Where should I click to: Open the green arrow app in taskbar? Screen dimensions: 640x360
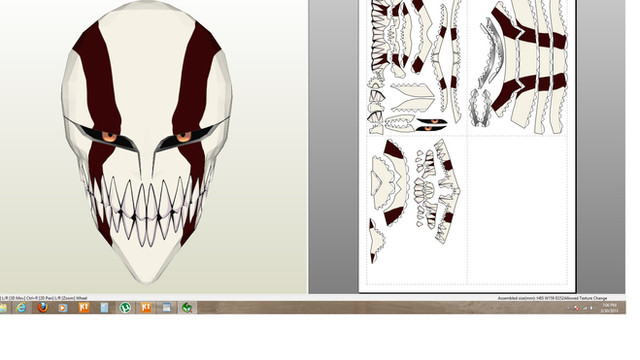187,308
